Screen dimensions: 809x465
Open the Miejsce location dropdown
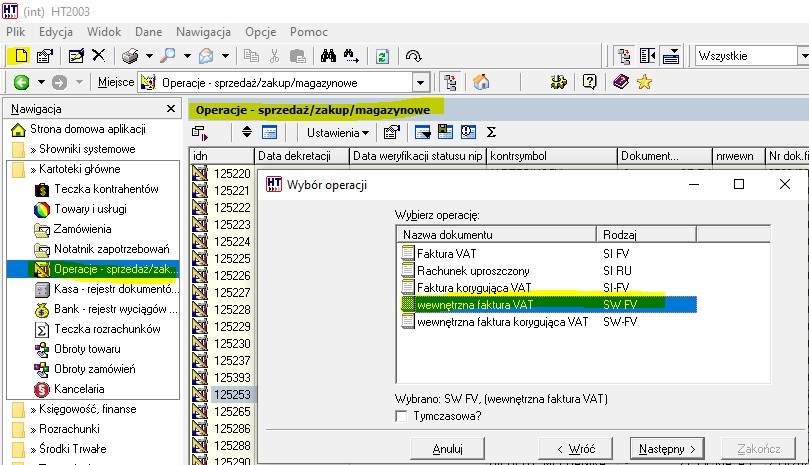coord(420,83)
